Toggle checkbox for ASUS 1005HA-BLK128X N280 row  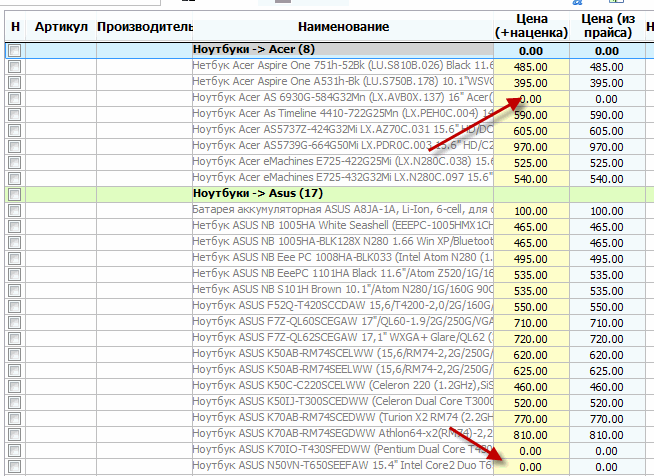pos(15,242)
